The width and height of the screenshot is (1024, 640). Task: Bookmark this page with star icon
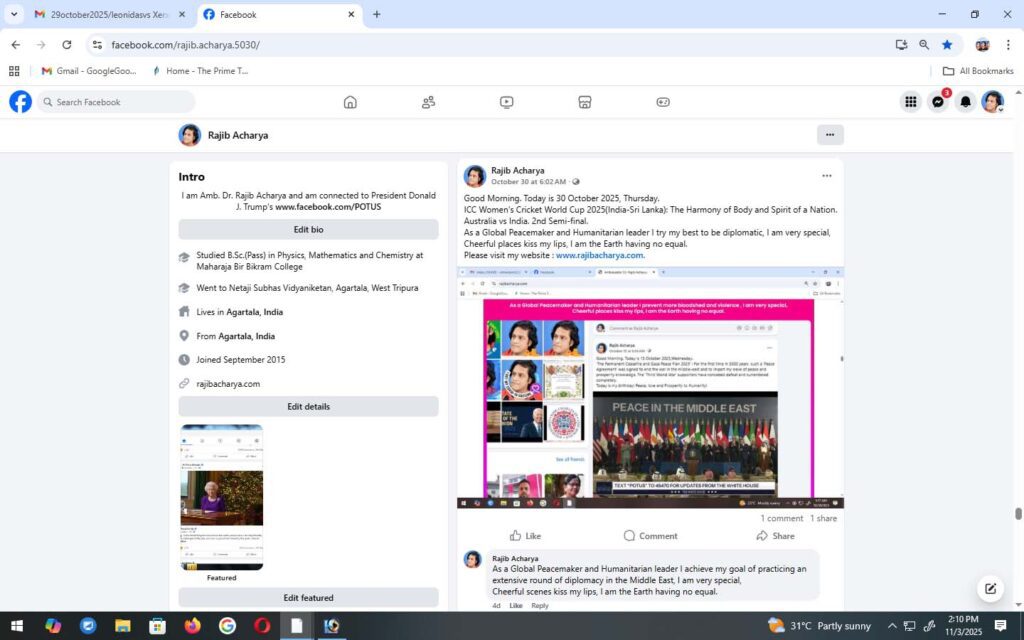(947, 45)
